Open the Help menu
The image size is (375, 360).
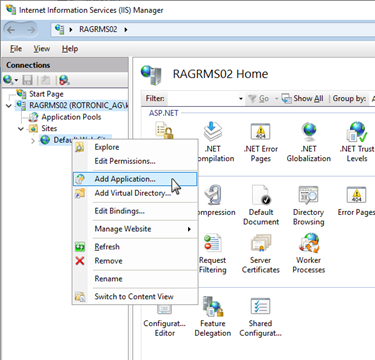(x=70, y=49)
